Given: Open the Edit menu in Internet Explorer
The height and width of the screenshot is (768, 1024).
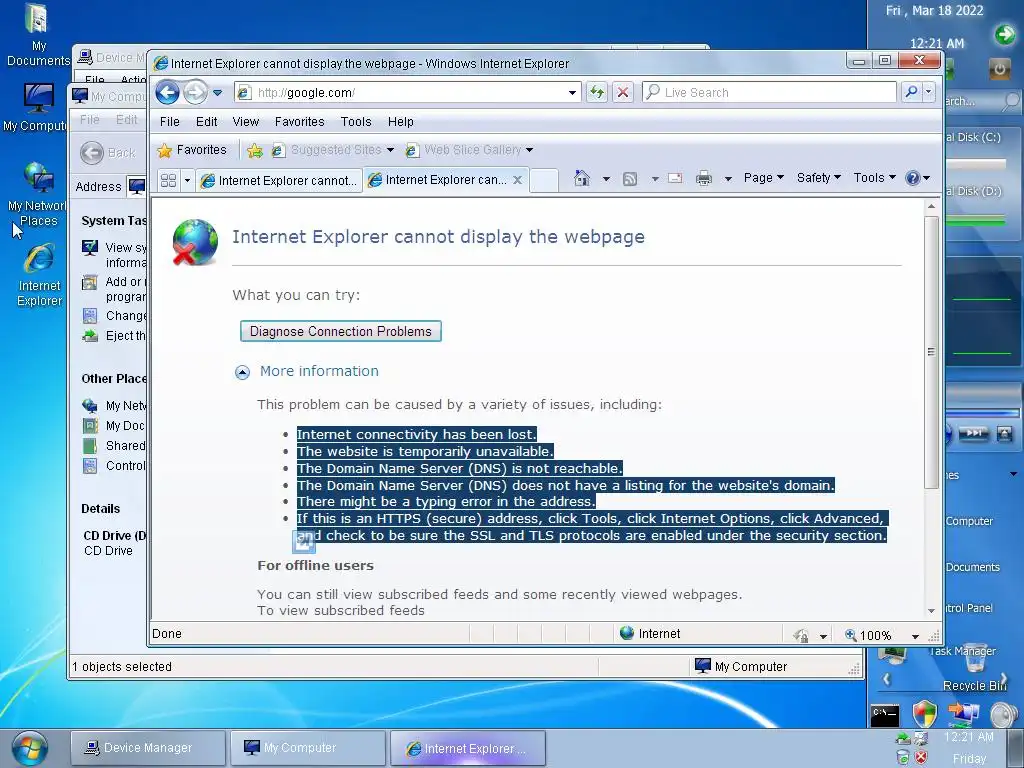Looking at the screenshot, I should click(x=206, y=121).
